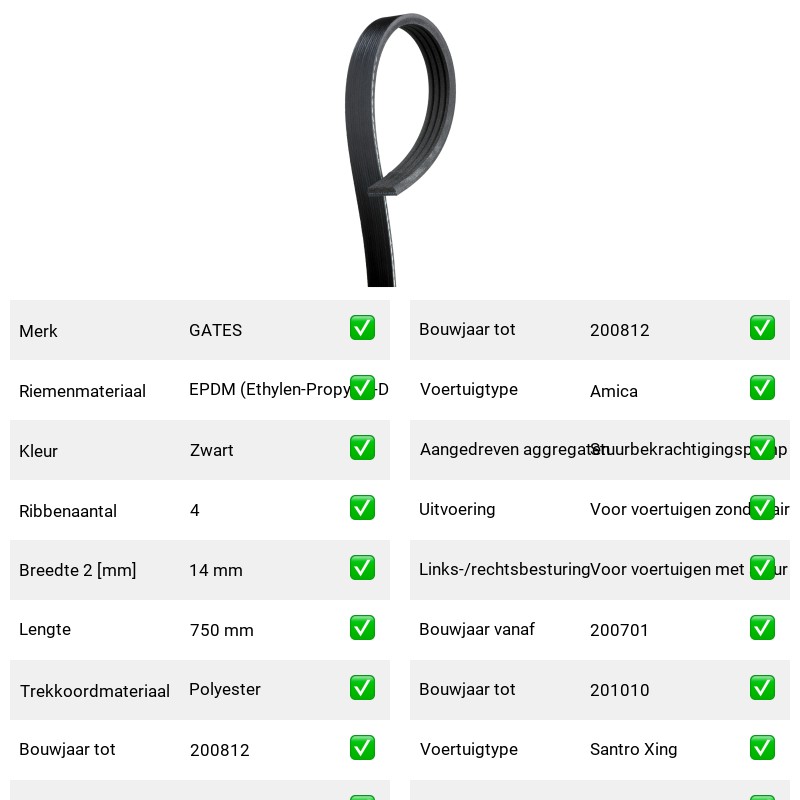This screenshot has height=800, width=800.
Task: Click the green checkmark next to GATES
Action: [x=362, y=328]
